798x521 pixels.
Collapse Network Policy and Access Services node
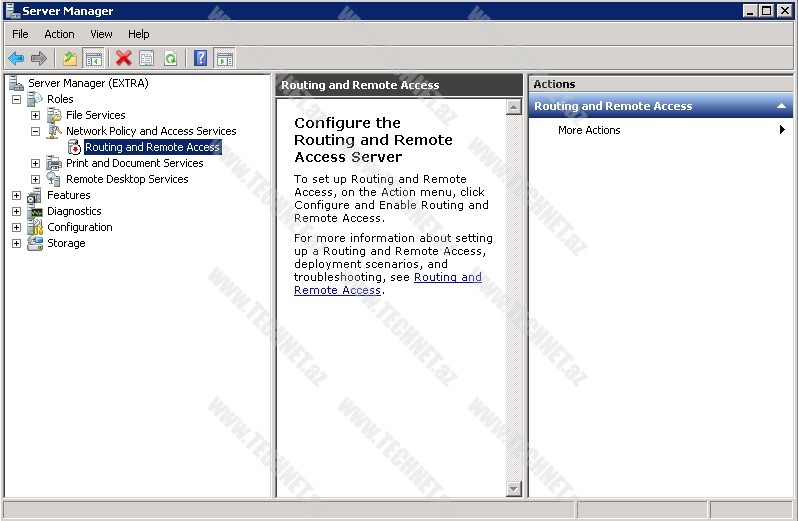[36, 131]
